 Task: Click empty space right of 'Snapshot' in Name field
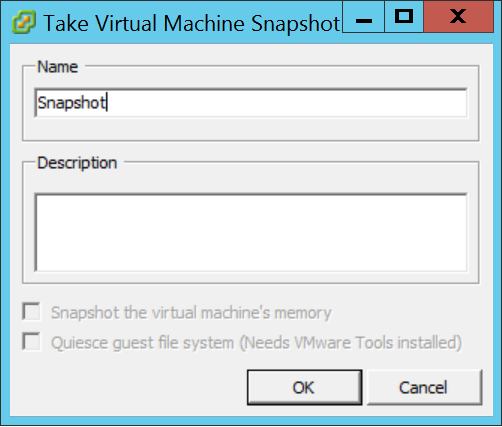tap(287, 103)
